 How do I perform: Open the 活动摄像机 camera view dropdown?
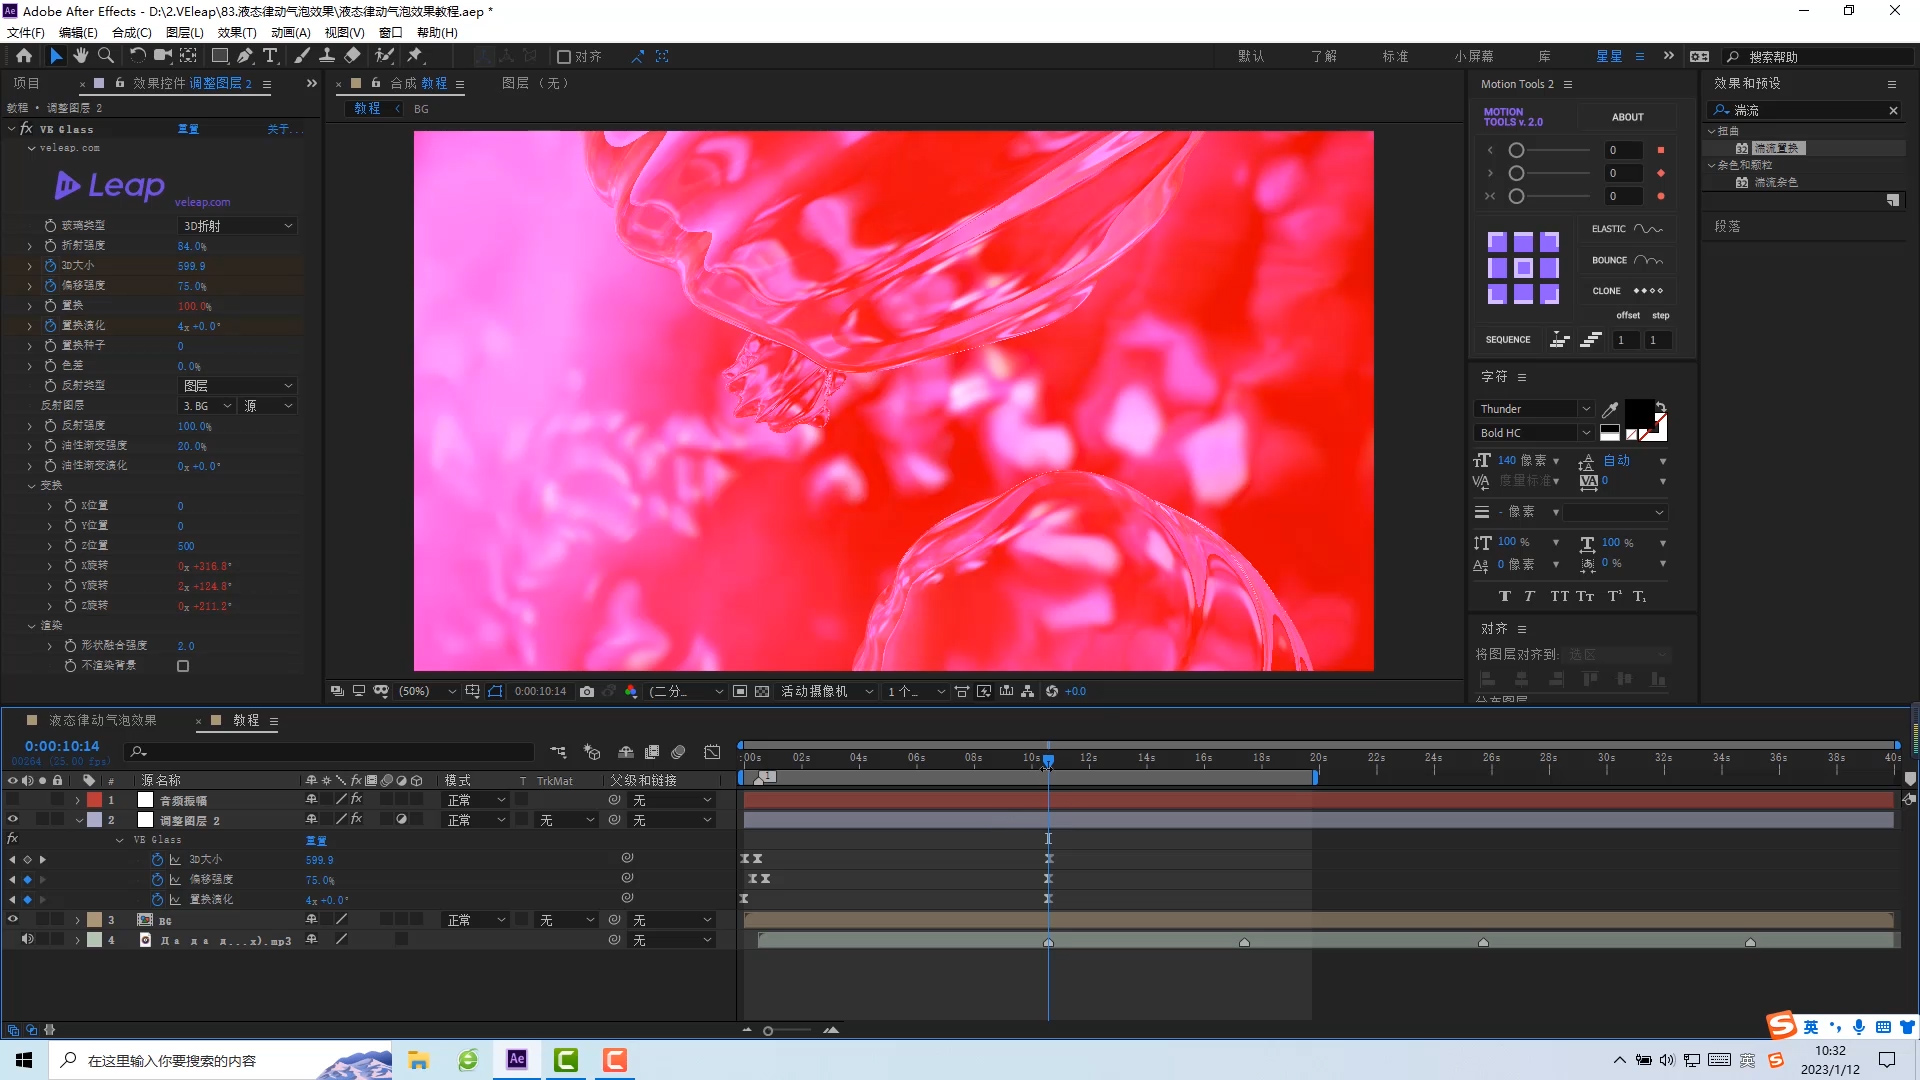tap(827, 691)
